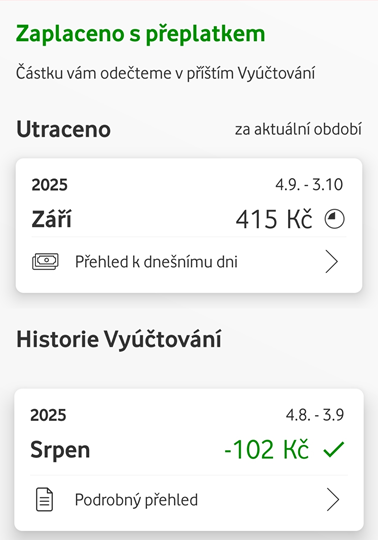
Task: Tap the cash banknote icon
Action: click(x=45, y=261)
